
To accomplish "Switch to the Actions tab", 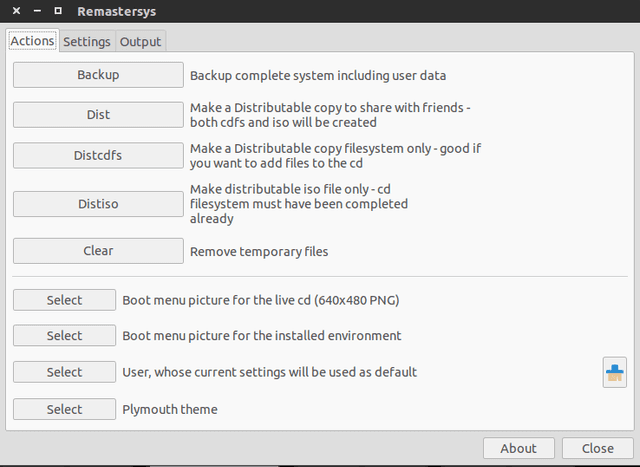I will tap(33, 41).
